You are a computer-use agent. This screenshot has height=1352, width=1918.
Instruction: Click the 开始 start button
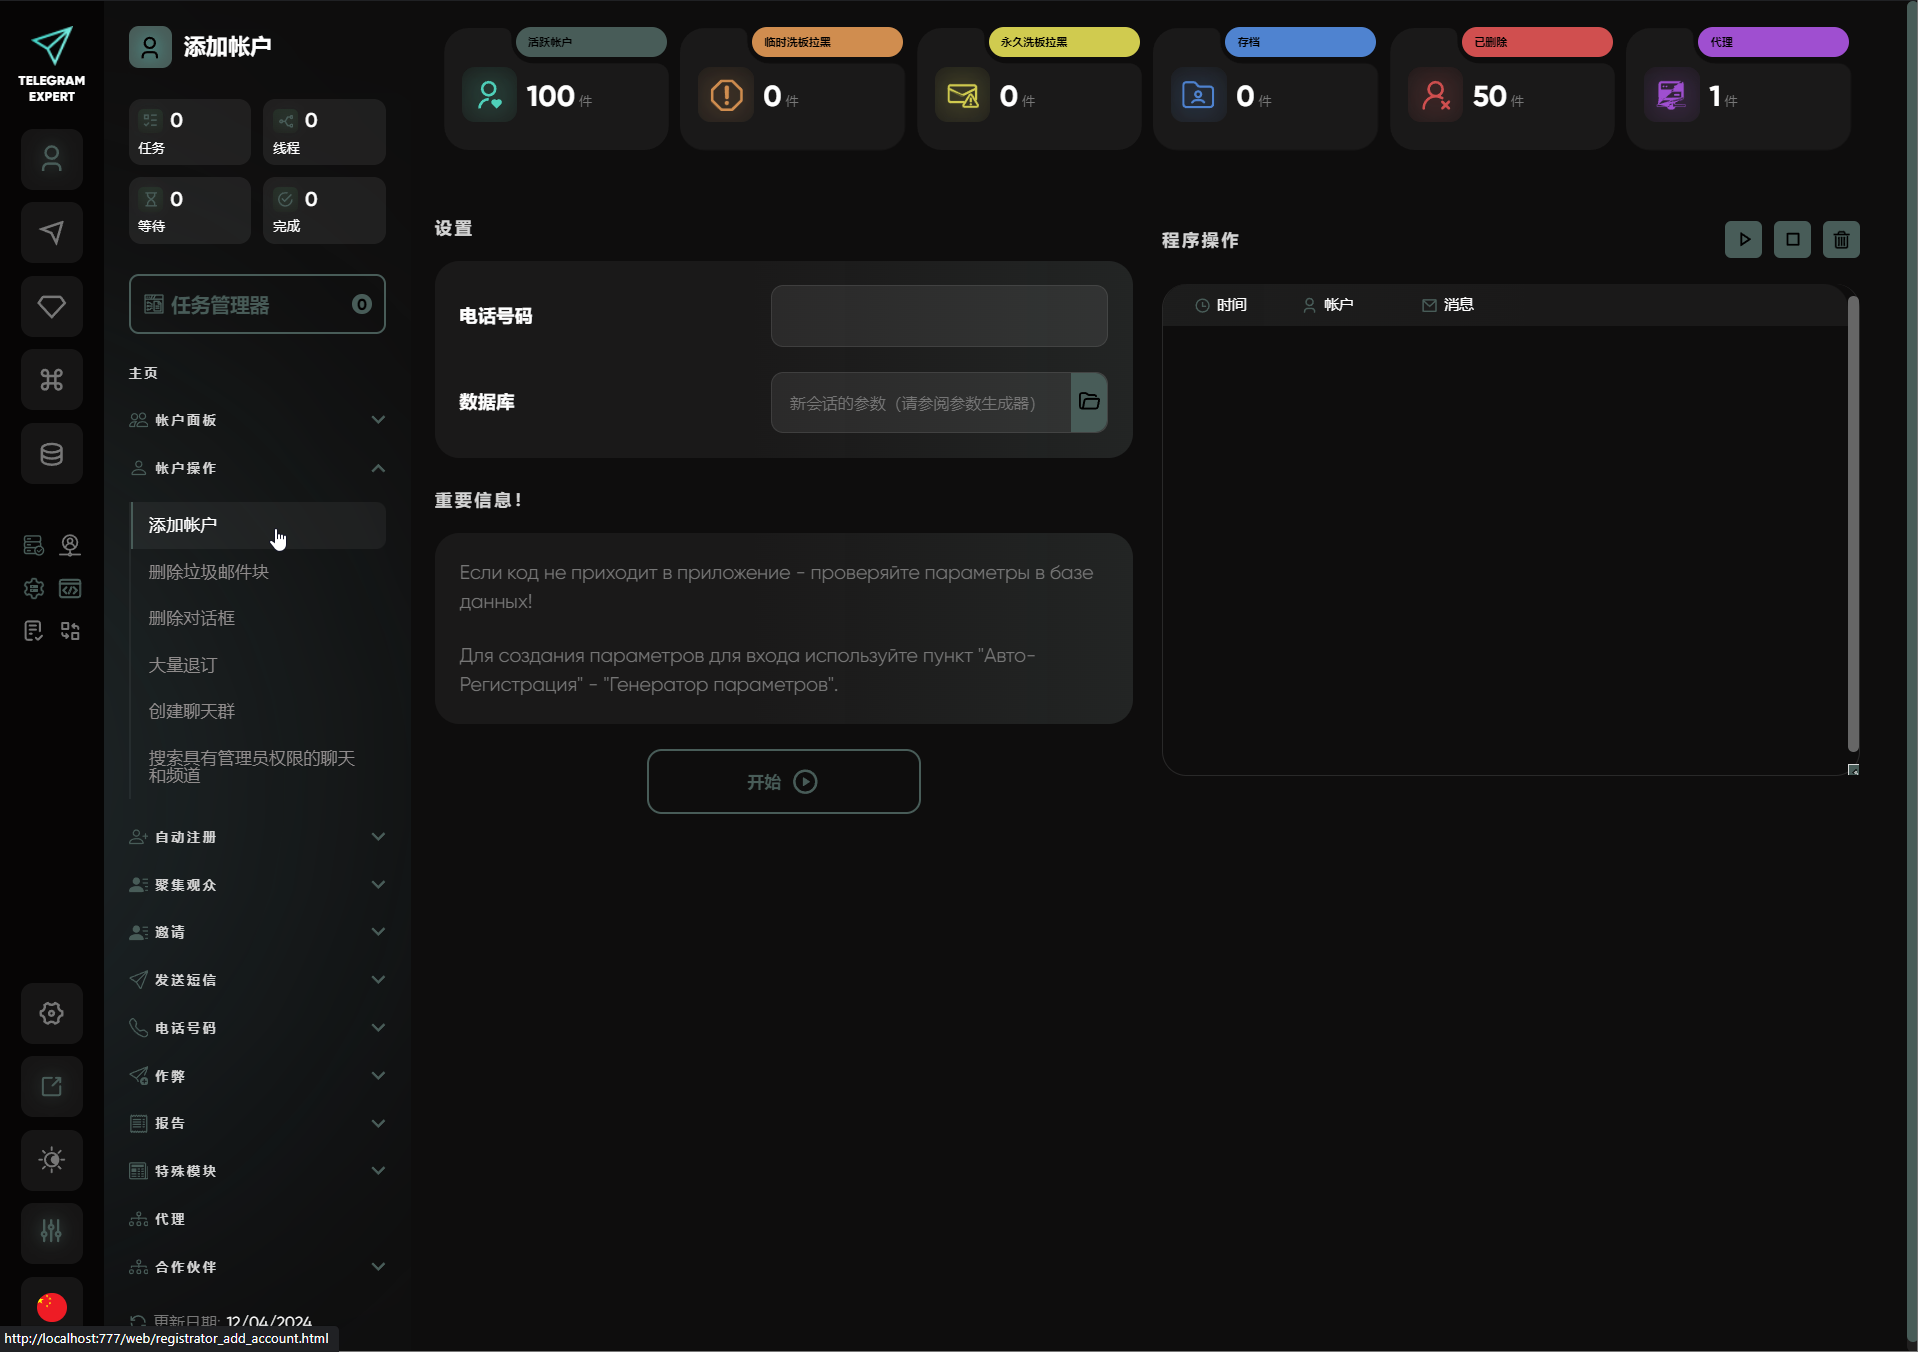click(x=783, y=782)
